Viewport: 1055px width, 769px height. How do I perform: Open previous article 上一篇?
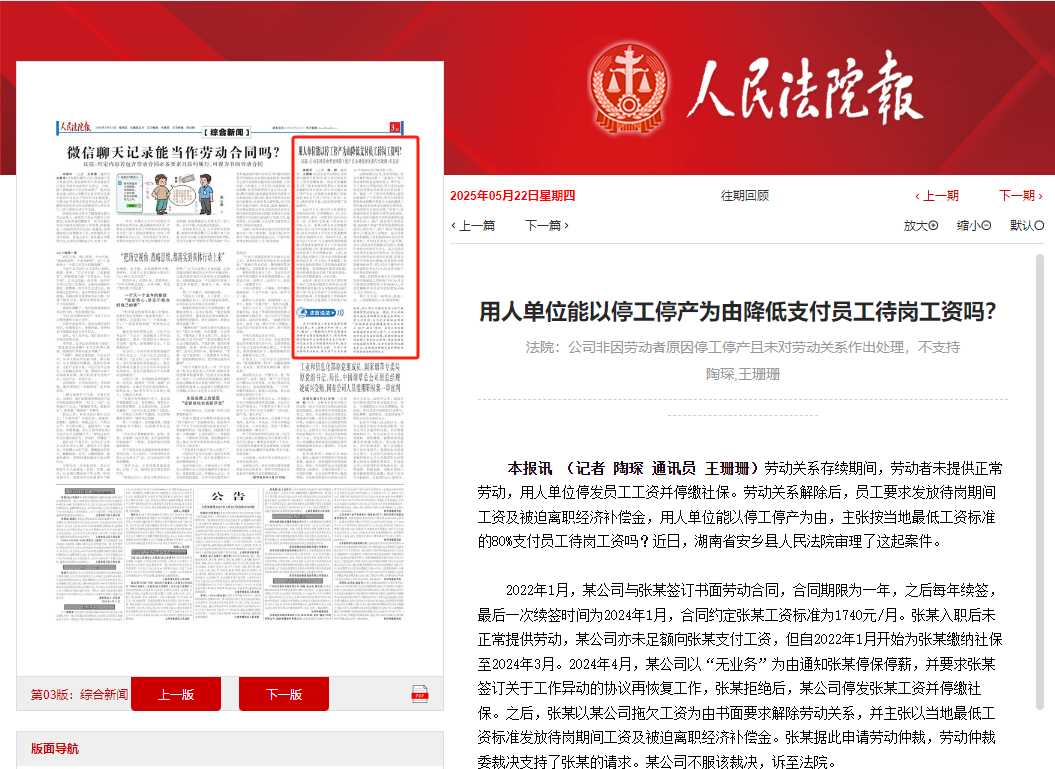[x=473, y=225]
